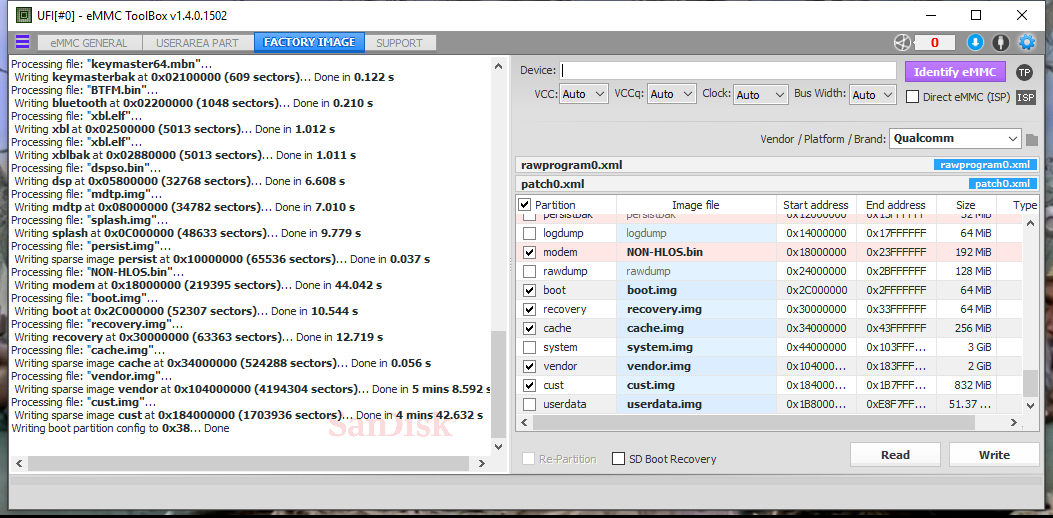This screenshot has height=518, width=1053.
Task: Click the blue download arrow icon
Action: click(975, 42)
